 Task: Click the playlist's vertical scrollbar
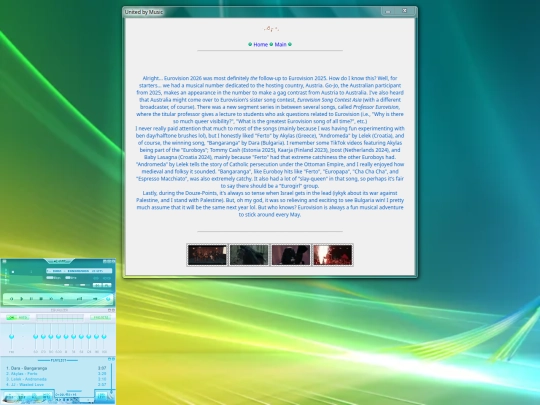coord(111,378)
